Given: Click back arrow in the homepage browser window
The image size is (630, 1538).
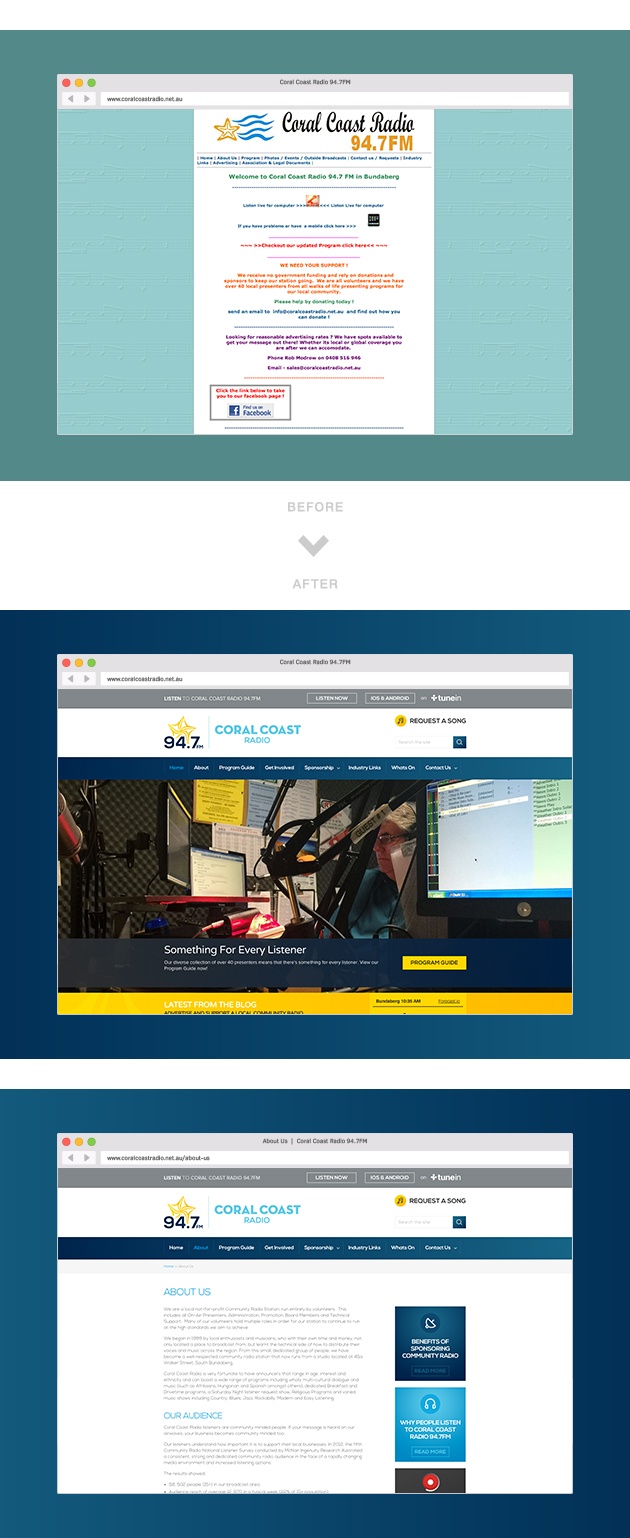Looking at the screenshot, I should click(70, 679).
